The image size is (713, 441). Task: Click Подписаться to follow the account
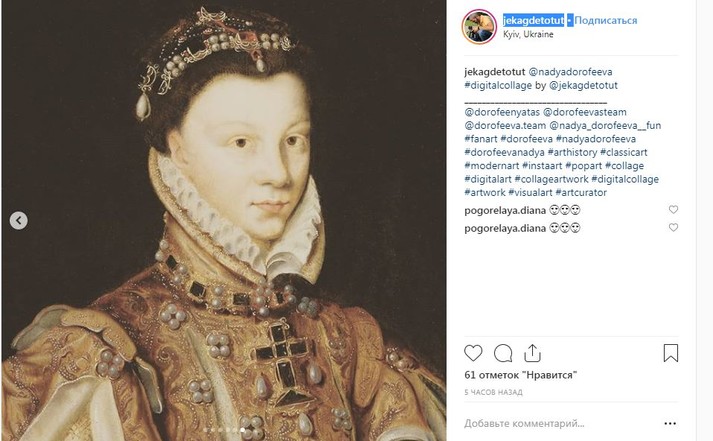(606, 20)
